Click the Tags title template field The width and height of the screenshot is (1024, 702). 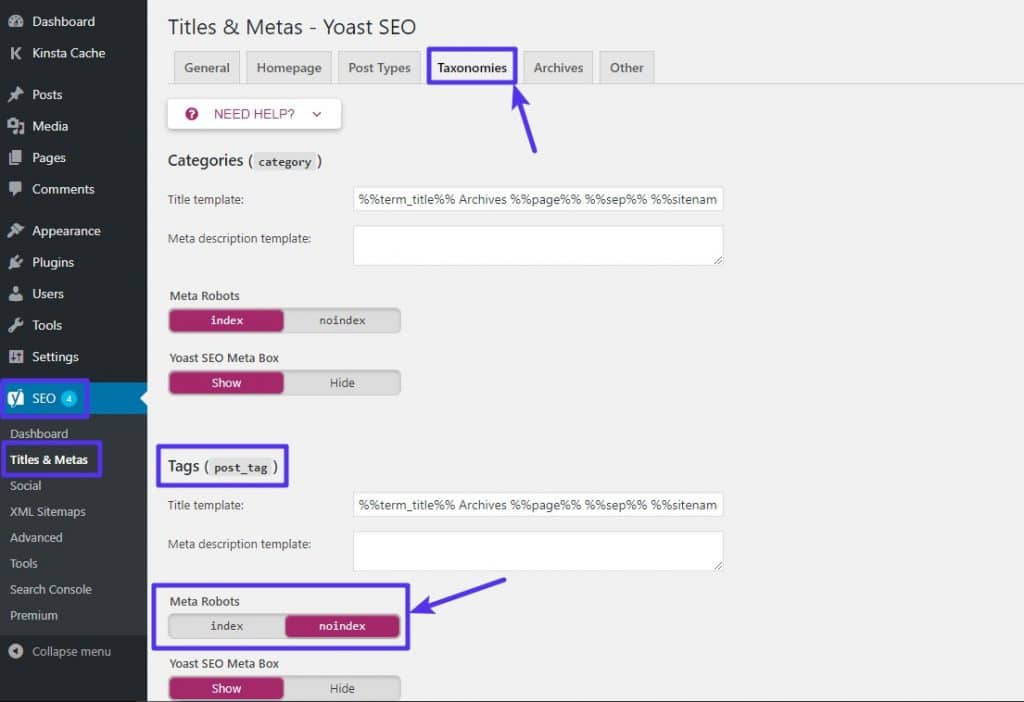538,505
